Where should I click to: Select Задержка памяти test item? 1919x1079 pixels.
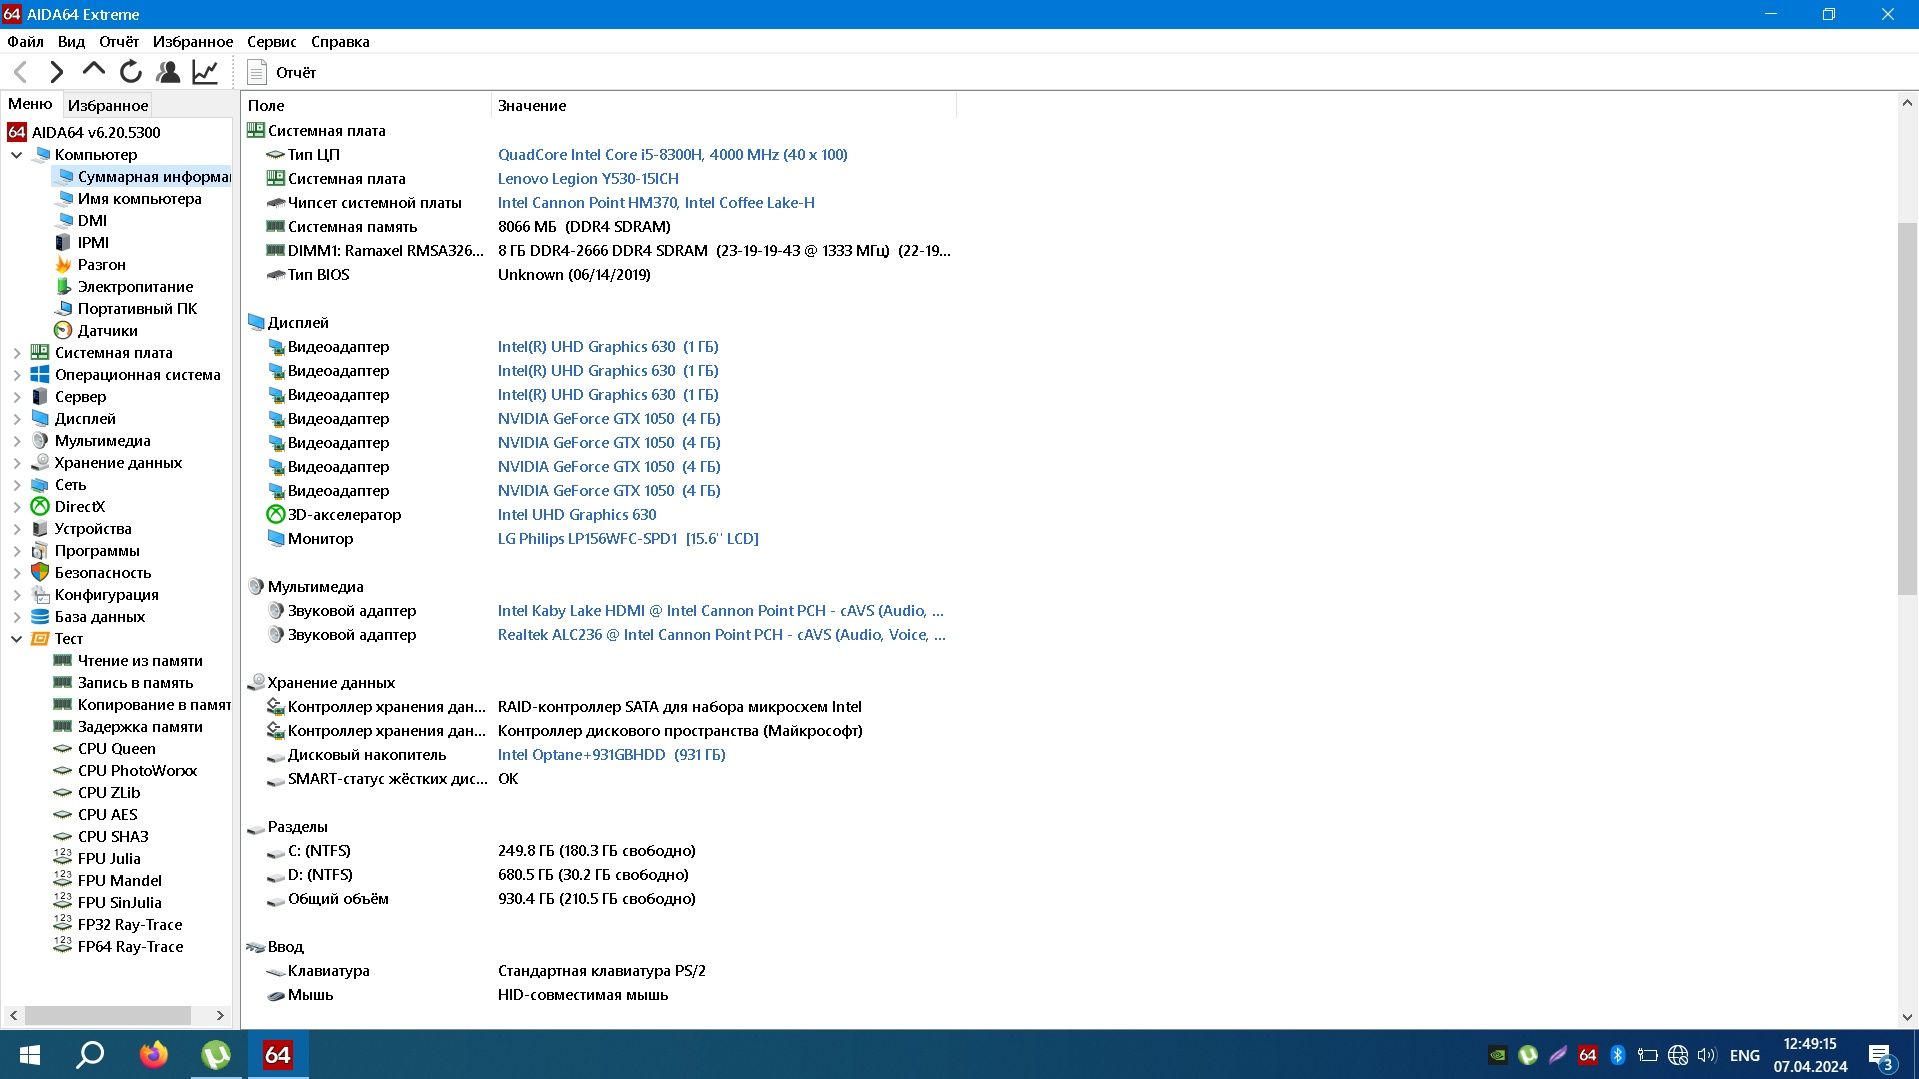coord(139,727)
